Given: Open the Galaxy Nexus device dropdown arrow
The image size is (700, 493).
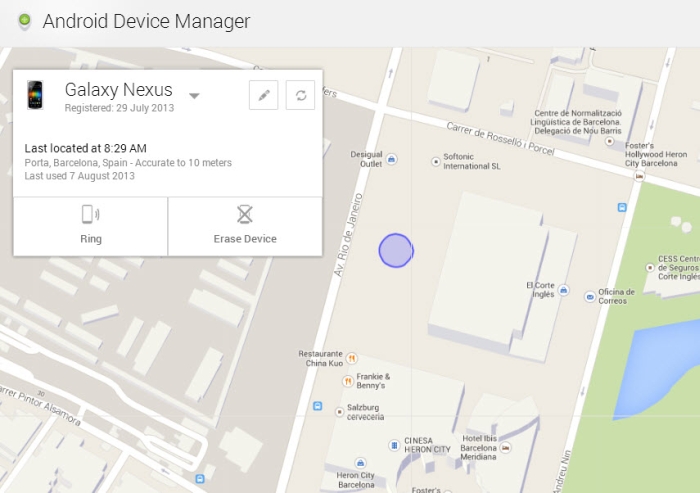Looking at the screenshot, I should click(194, 96).
